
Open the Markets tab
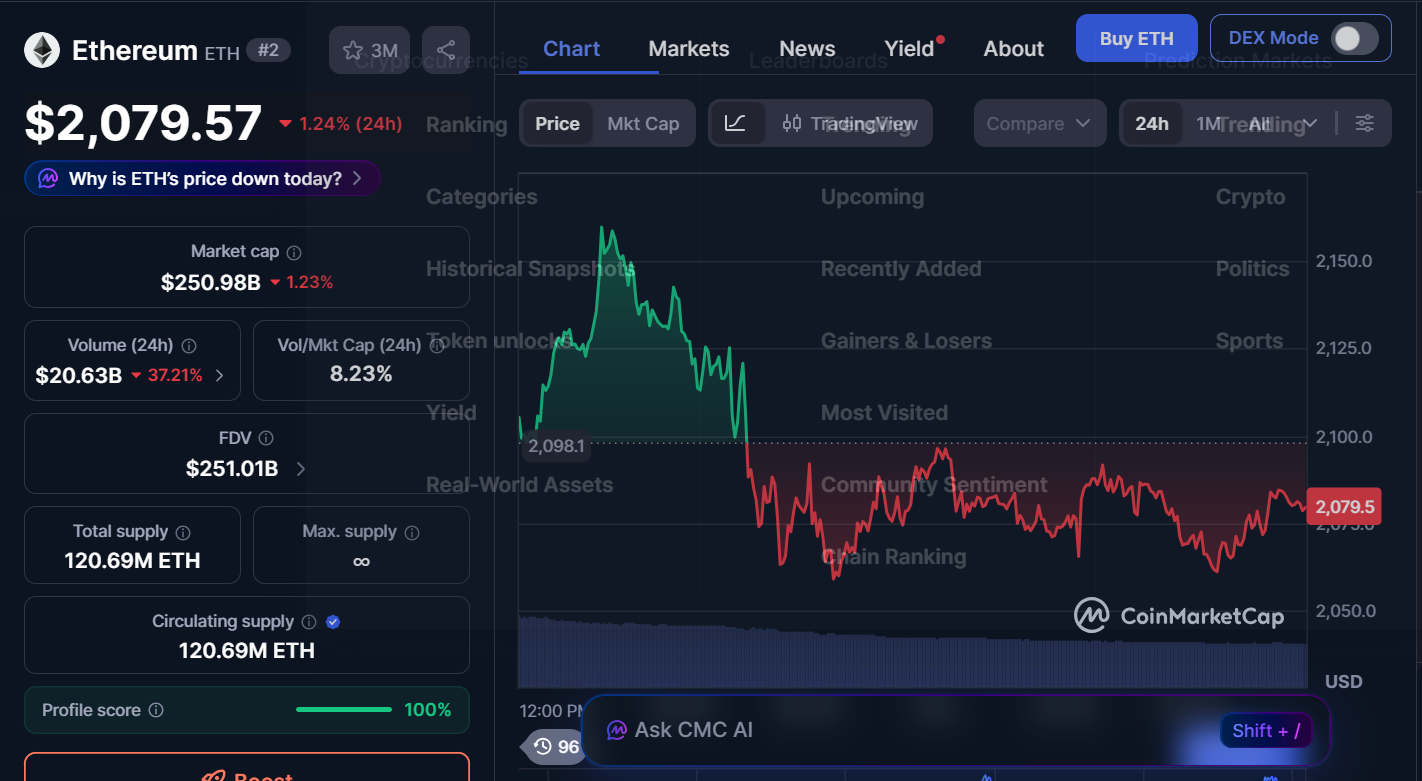[688, 49]
